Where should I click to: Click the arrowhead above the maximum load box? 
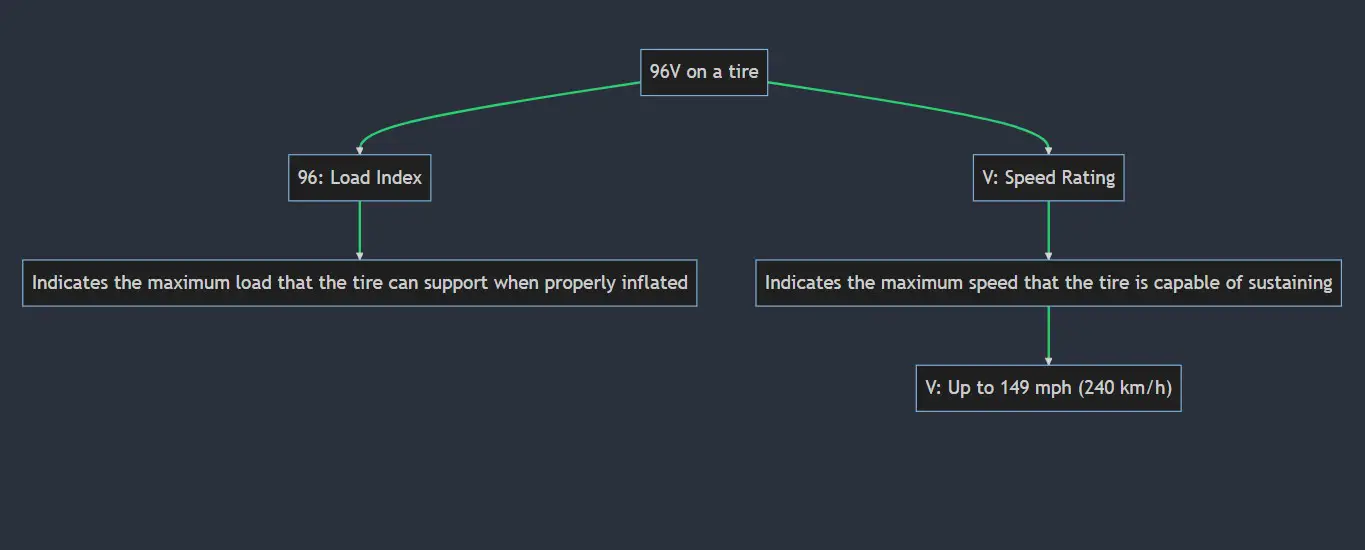pos(360,256)
